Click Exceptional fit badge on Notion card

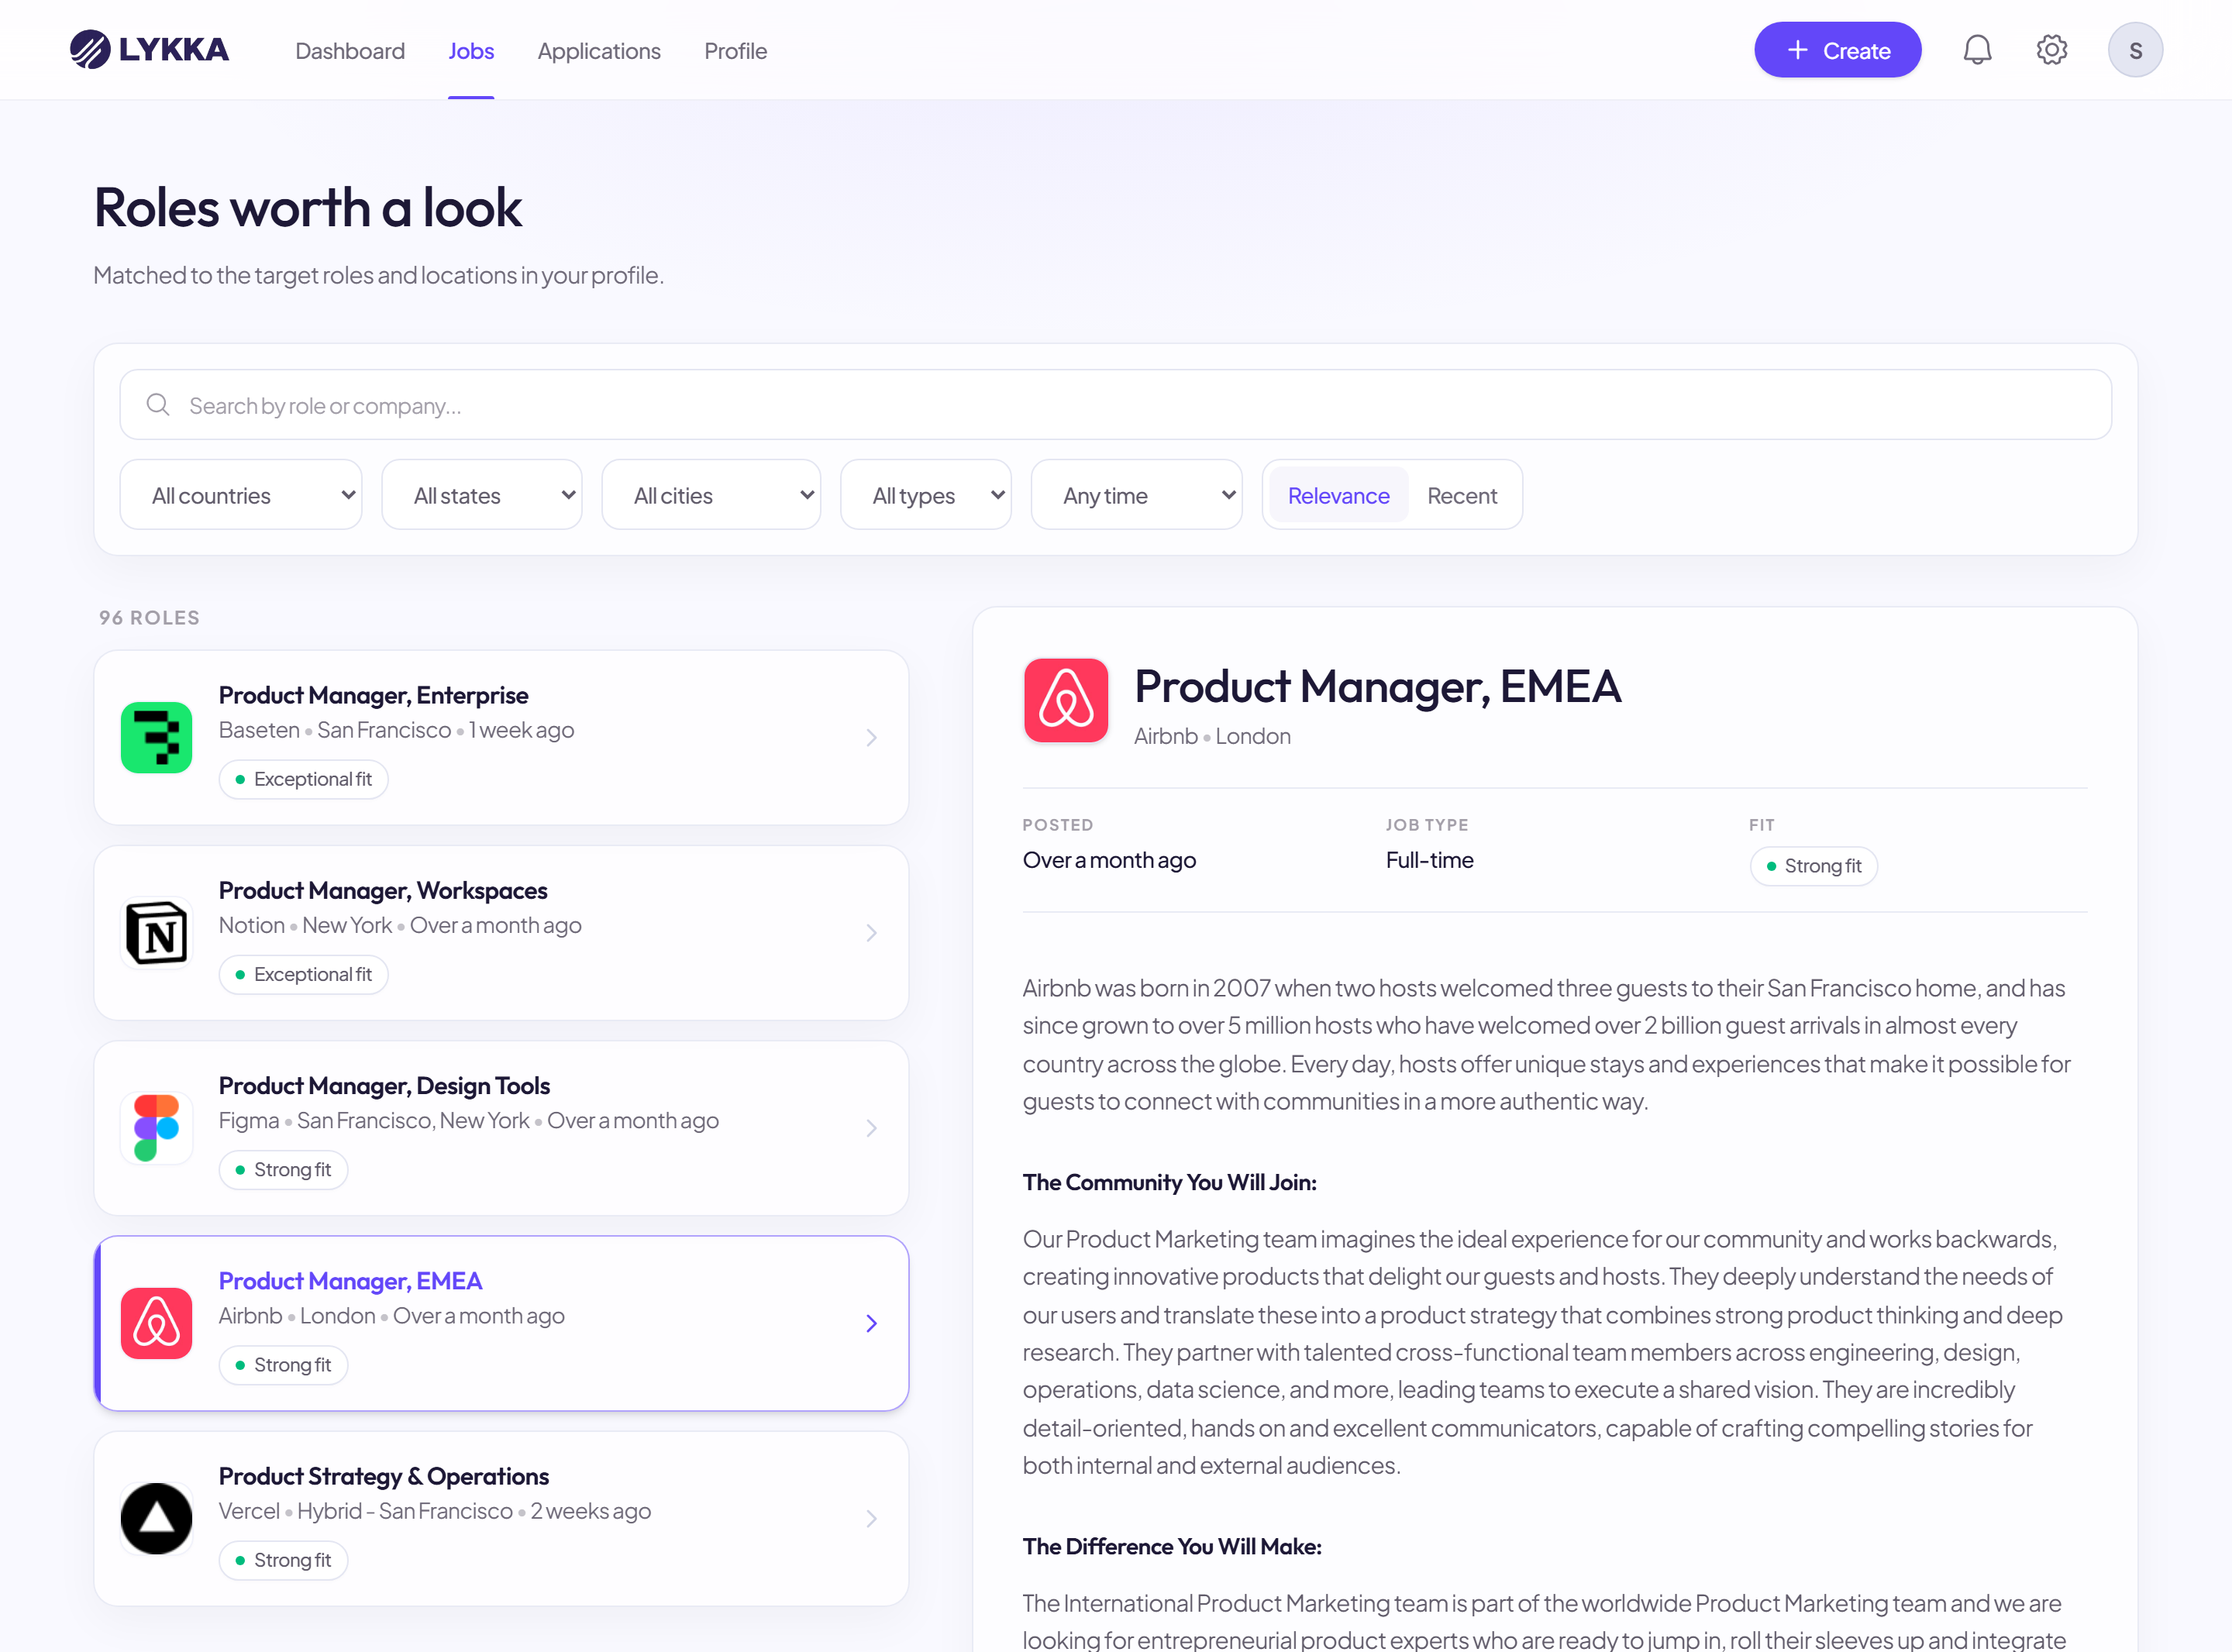click(303, 974)
